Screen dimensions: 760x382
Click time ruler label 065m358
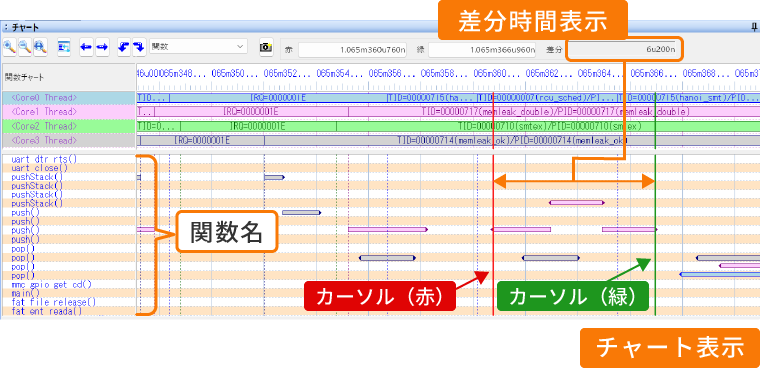(444, 74)
